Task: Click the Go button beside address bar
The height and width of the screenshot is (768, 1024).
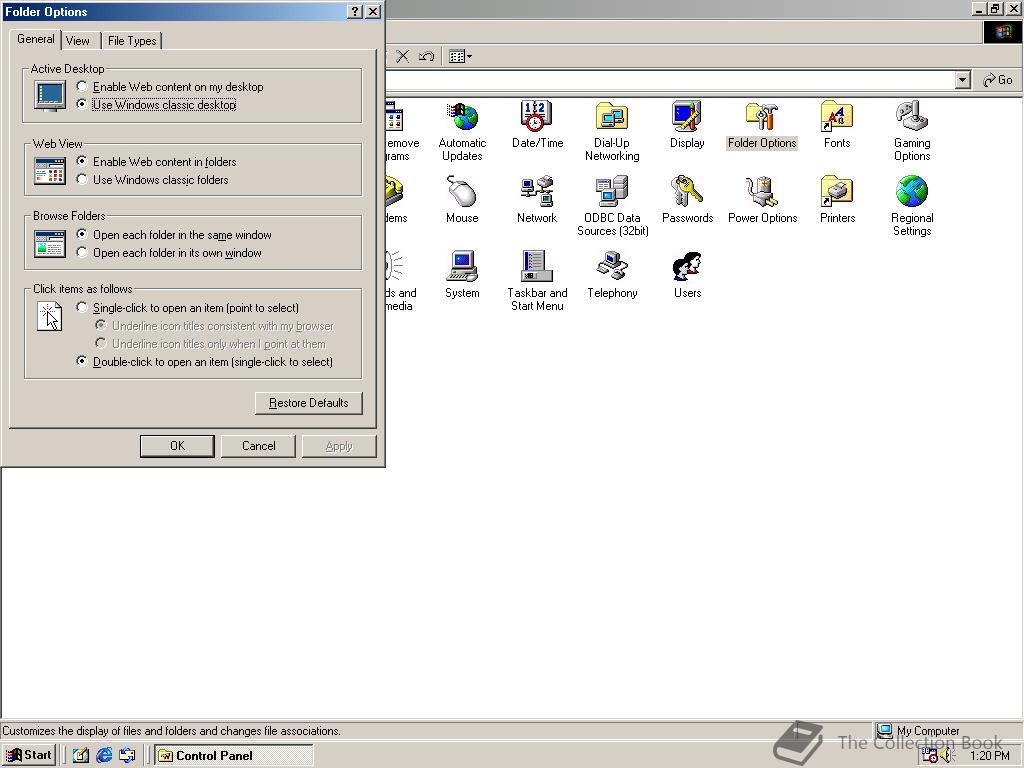Action: tap(997, 80)
